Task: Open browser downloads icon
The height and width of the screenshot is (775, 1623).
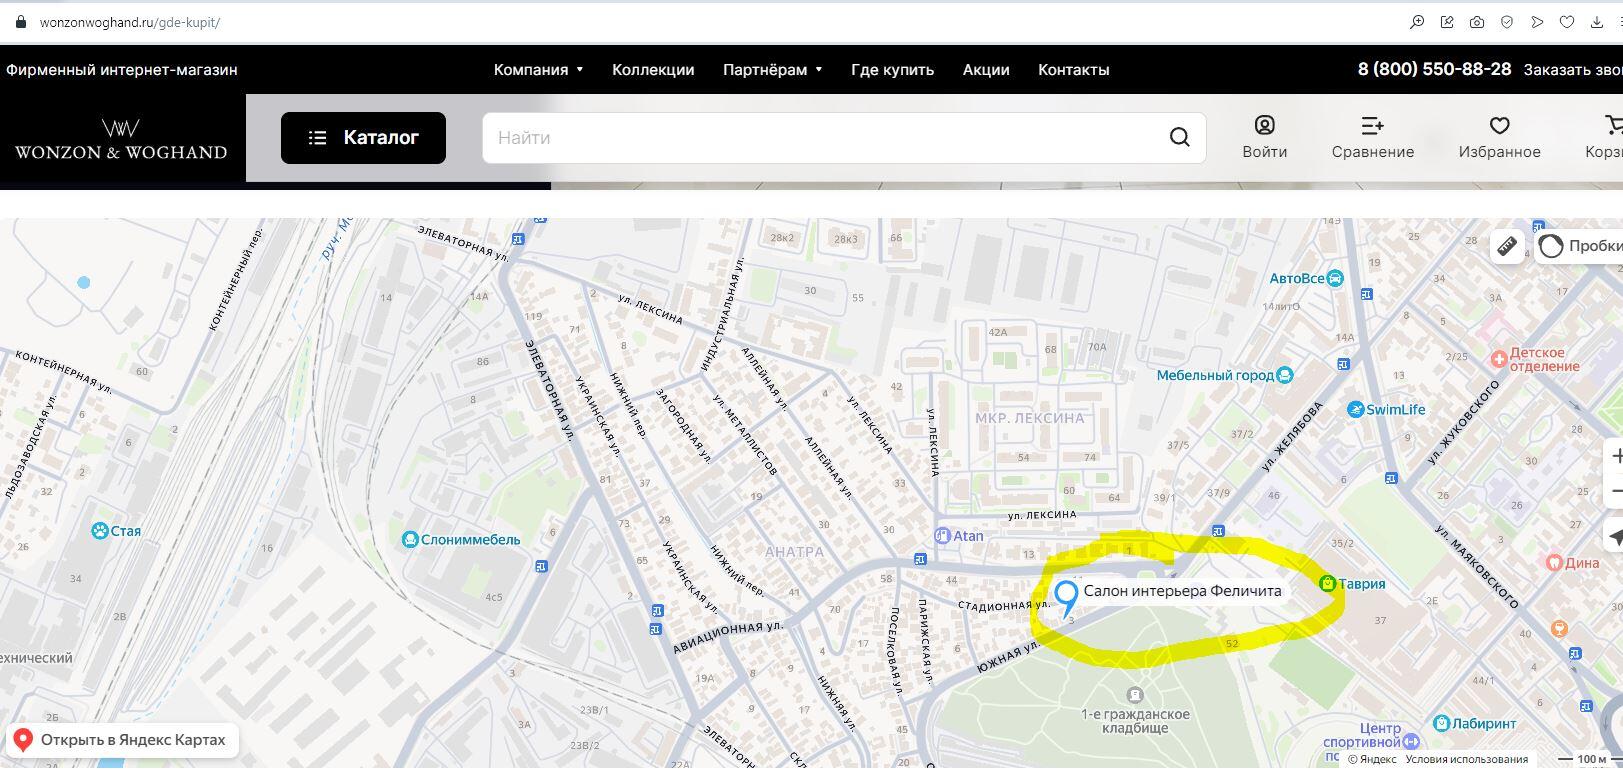Action: pyautogui.click(x=1597, y=22)
